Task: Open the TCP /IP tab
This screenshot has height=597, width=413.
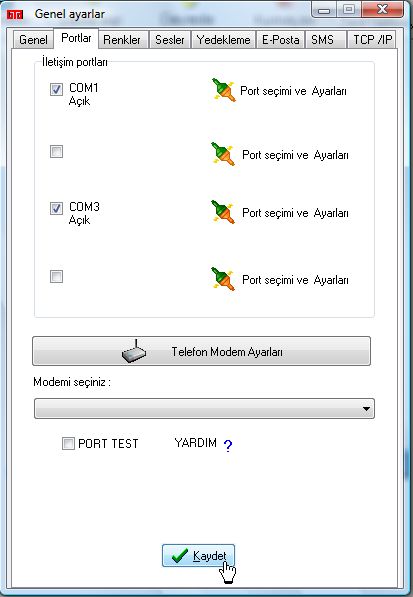Action: coord(372,40)
